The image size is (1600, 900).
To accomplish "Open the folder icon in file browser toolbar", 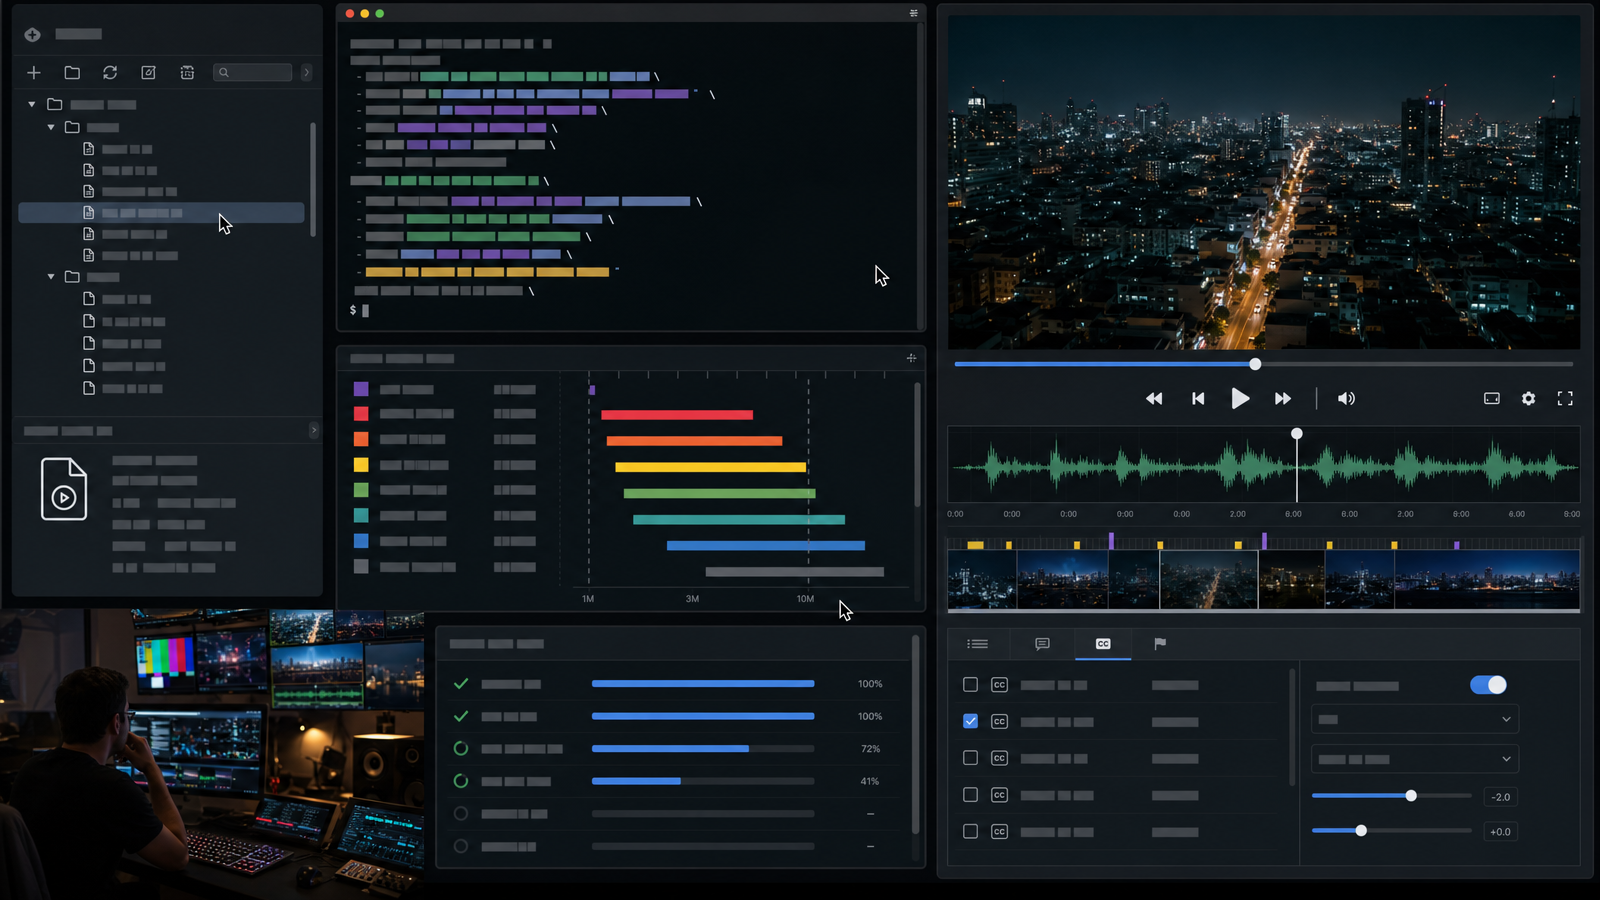I will [72, 72].
